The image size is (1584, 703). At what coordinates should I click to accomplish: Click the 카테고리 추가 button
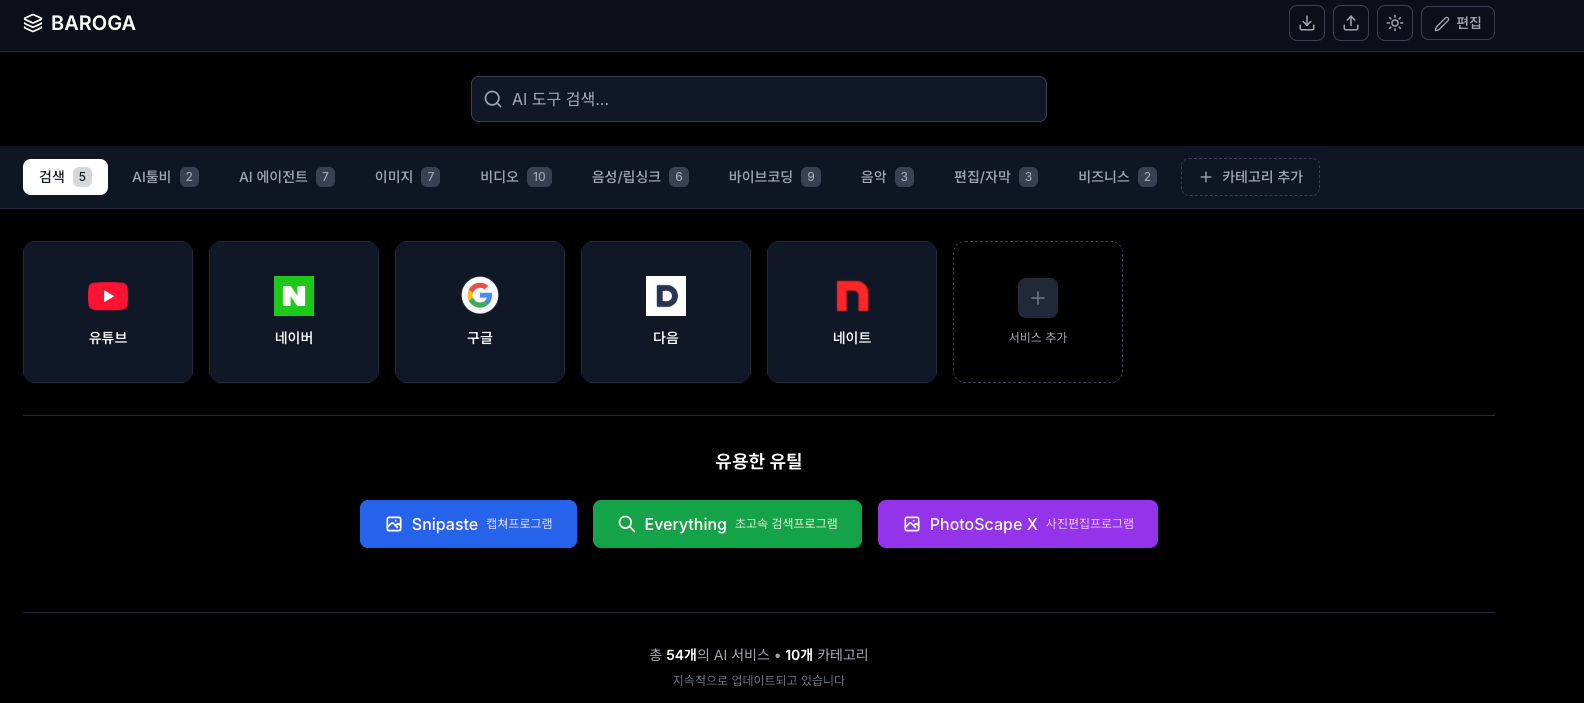point(1250,177)
